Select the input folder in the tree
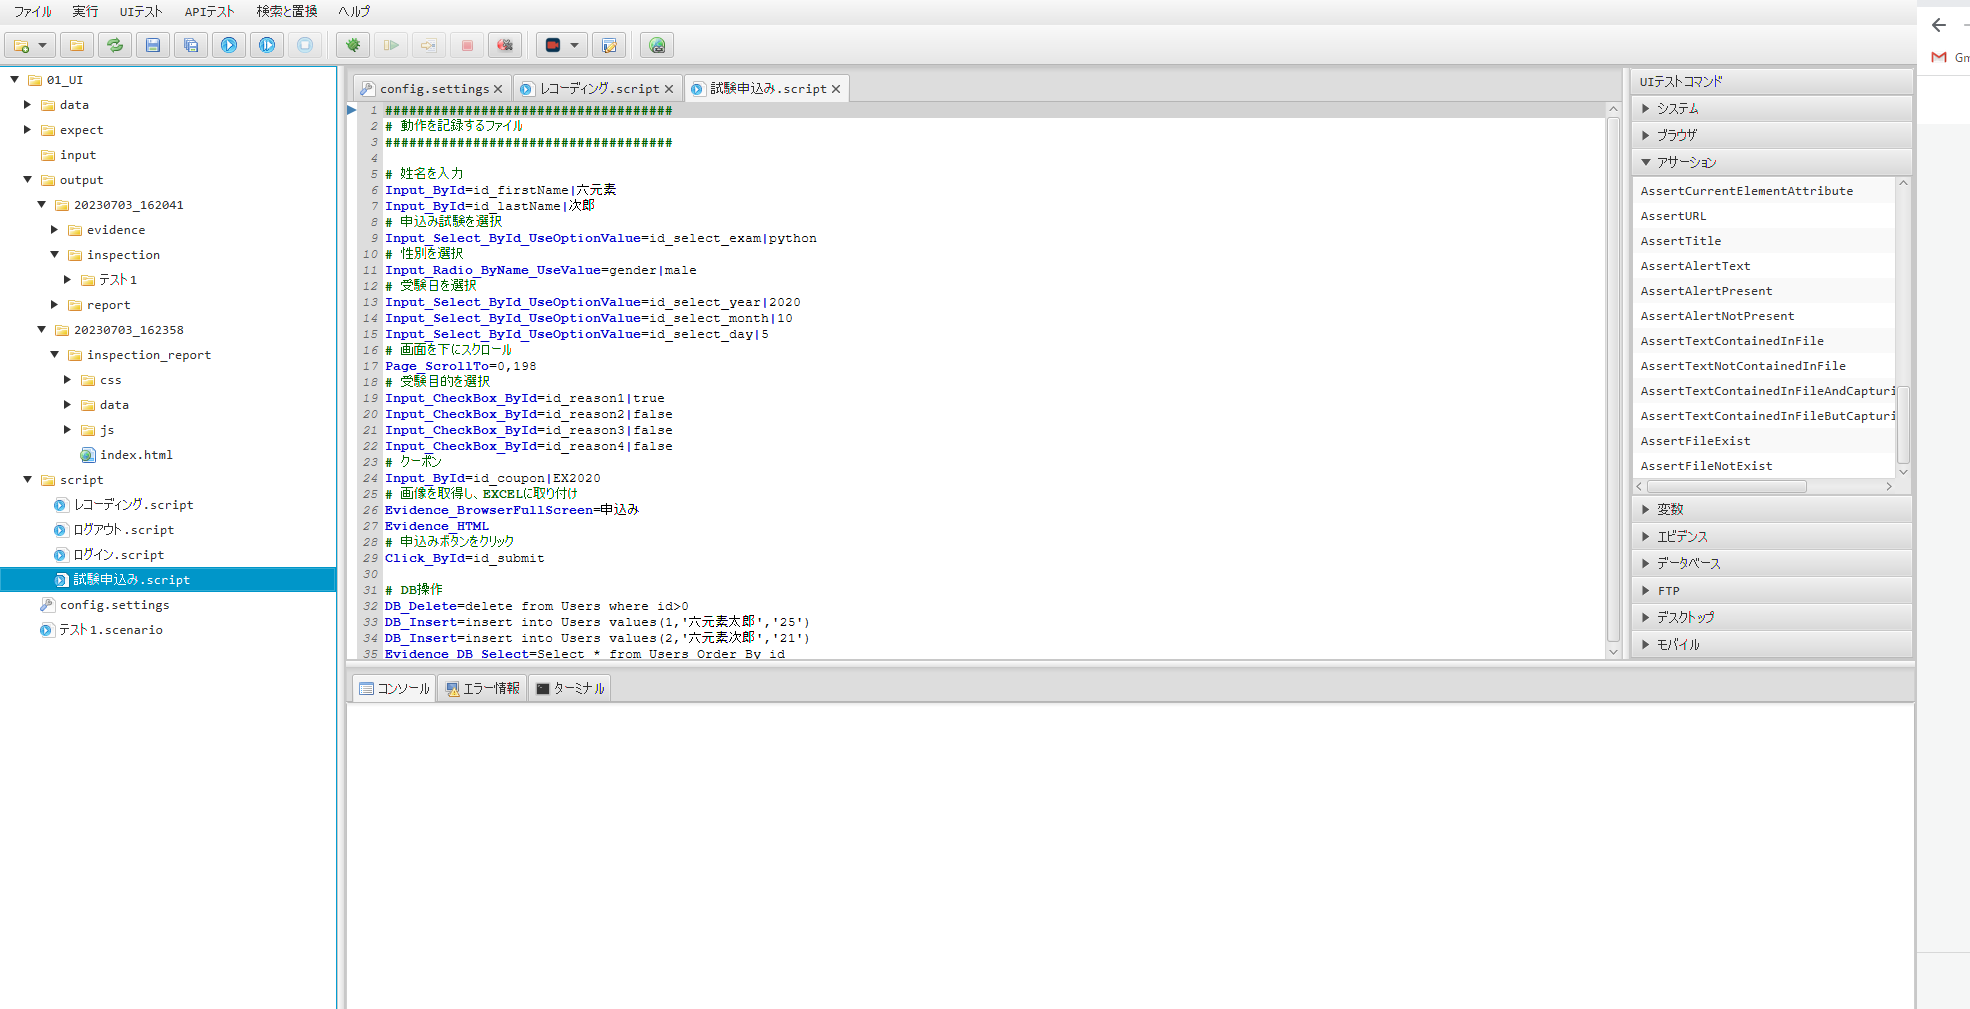Image resolution: width=1970 pixels, height=1009 pixels. (x=77, y=155)
